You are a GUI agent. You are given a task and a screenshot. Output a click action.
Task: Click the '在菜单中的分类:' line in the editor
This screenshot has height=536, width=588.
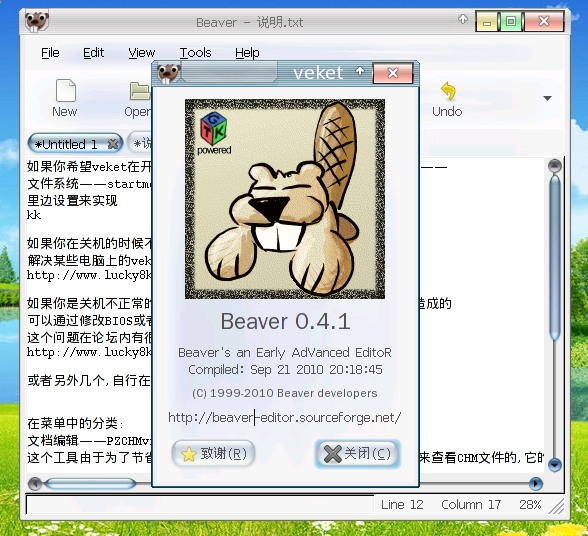click(x=75, y=423)
